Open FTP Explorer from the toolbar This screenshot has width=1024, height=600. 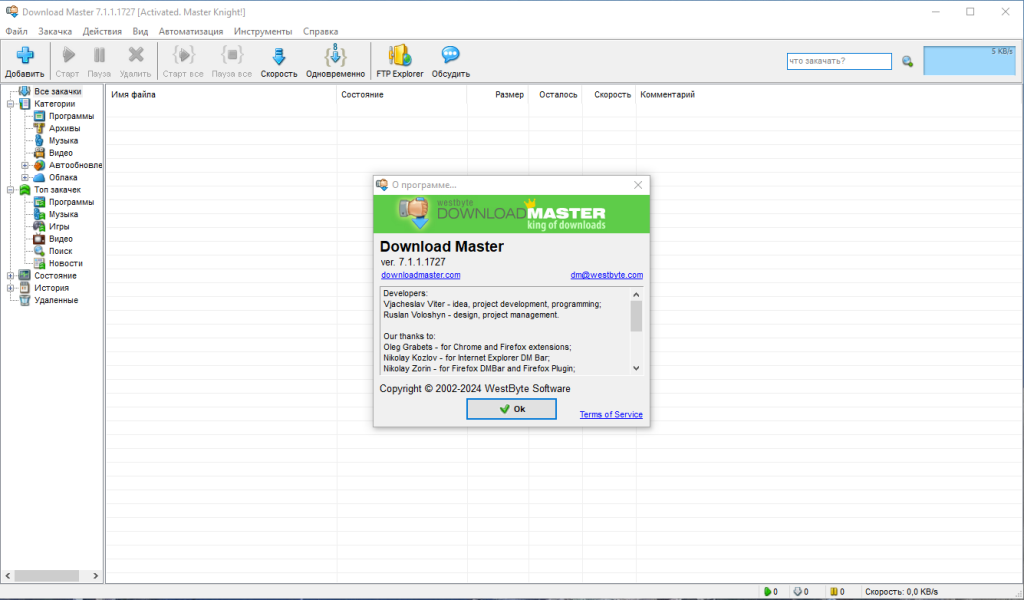tap(400, 55)
